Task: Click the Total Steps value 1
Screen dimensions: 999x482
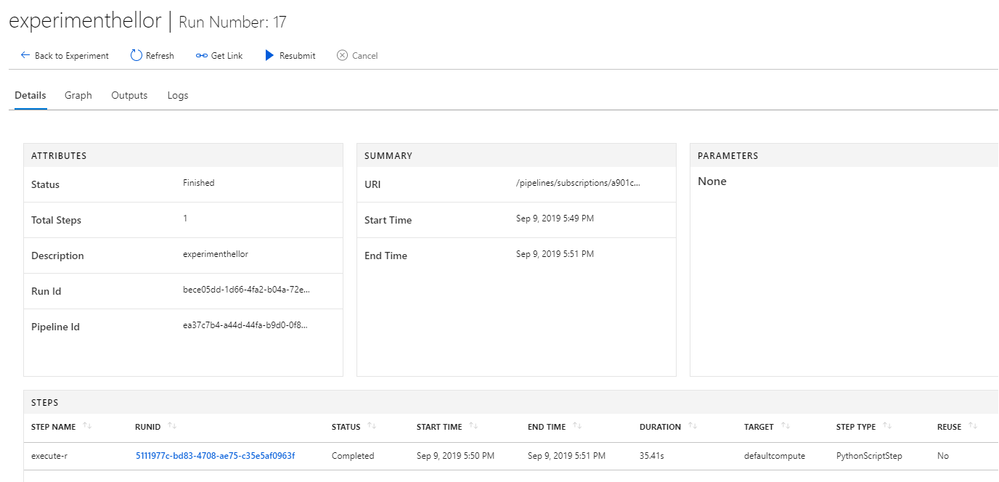Action: click(x=185, y=218)
